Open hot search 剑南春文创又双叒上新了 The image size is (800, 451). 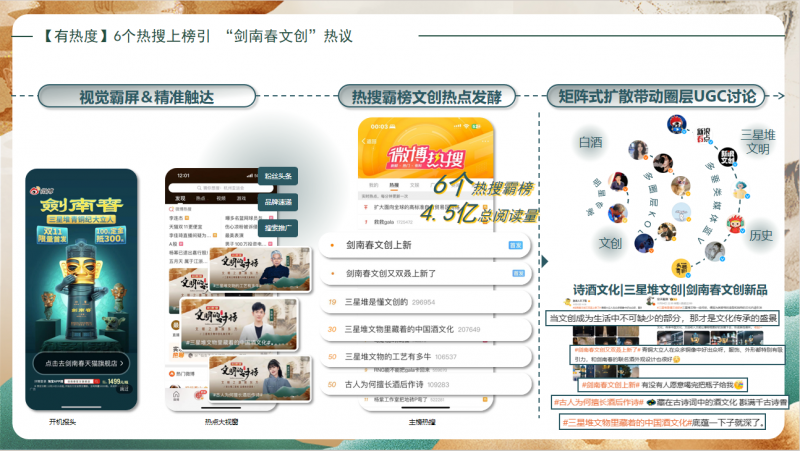[x=427, y=273]
